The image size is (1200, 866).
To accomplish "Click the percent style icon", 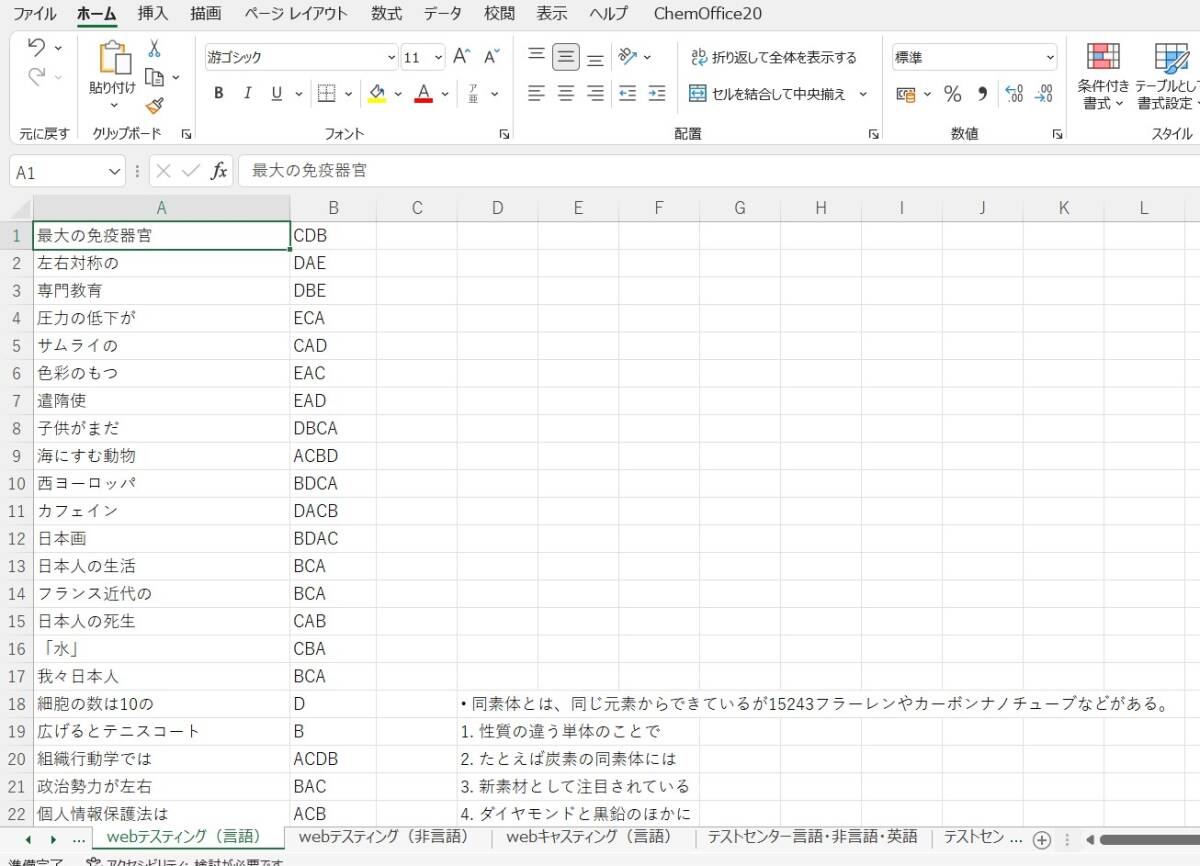I will pyautogui.click(x=952, y=94).
